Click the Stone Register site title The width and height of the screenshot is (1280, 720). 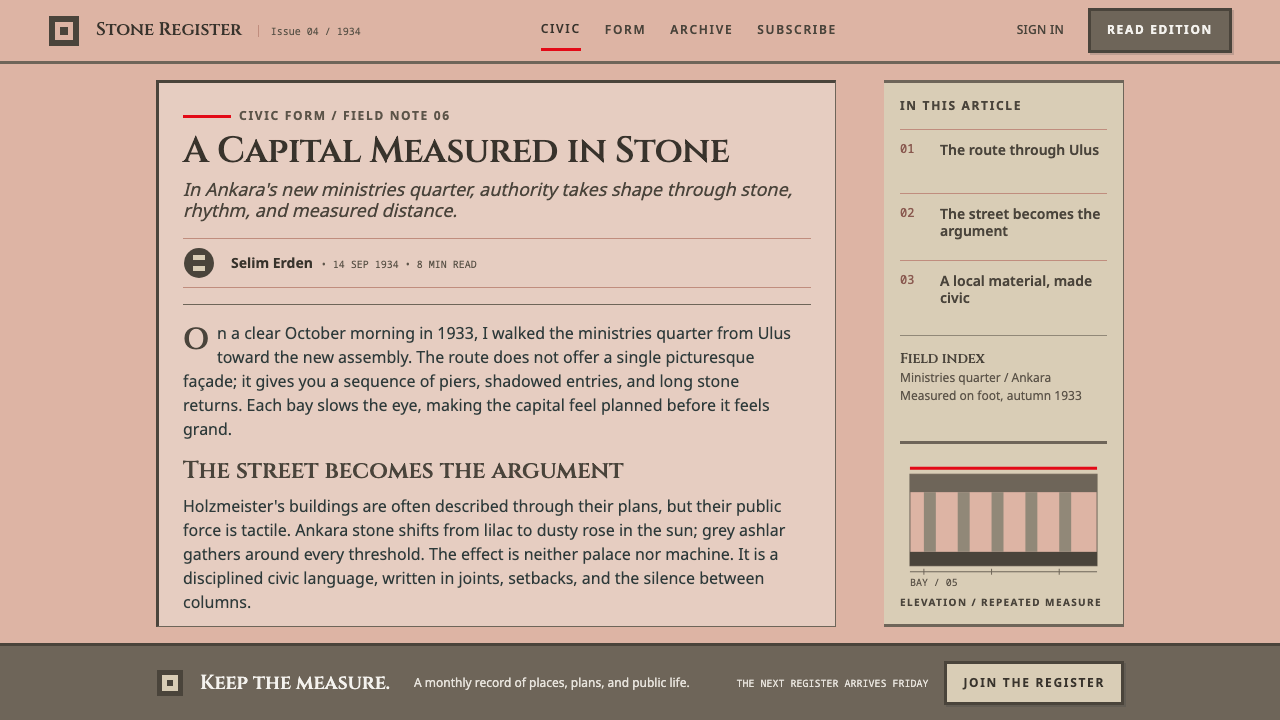(x=169, y=30)
